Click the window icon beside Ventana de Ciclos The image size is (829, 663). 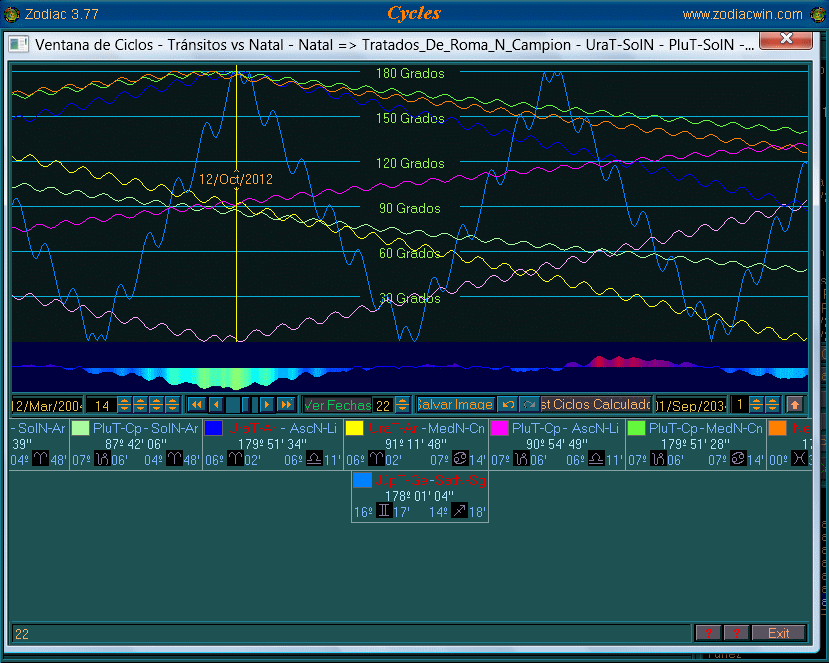tap(19, 44)
